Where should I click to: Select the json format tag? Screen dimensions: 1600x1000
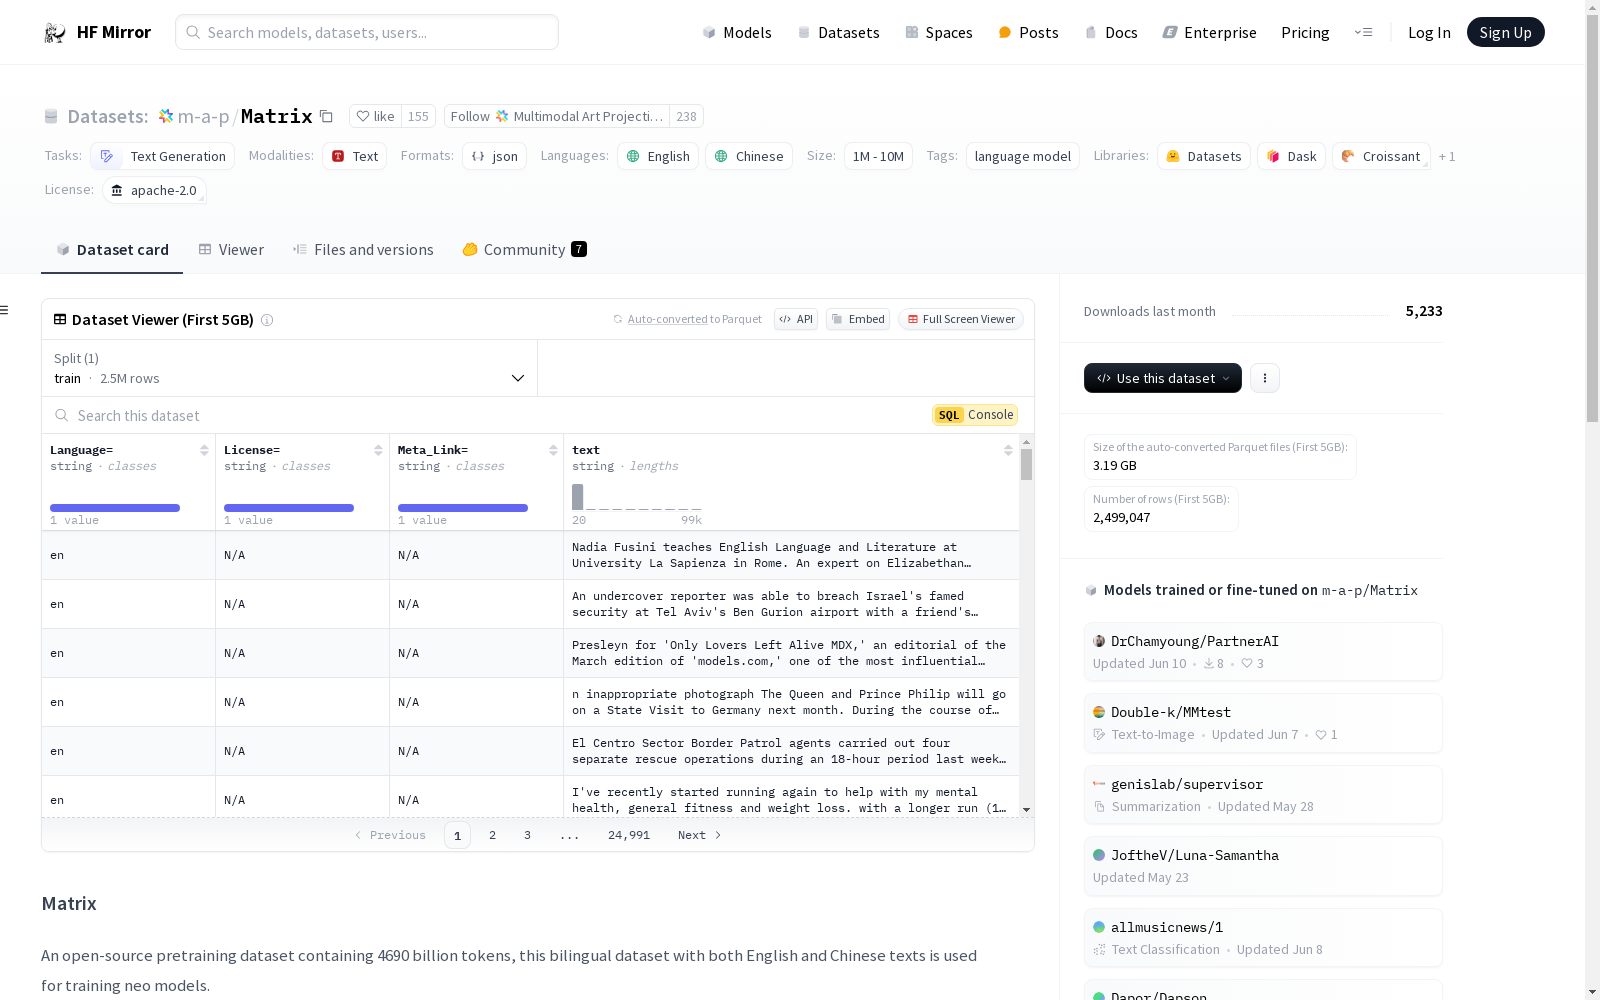click(494, 156)
